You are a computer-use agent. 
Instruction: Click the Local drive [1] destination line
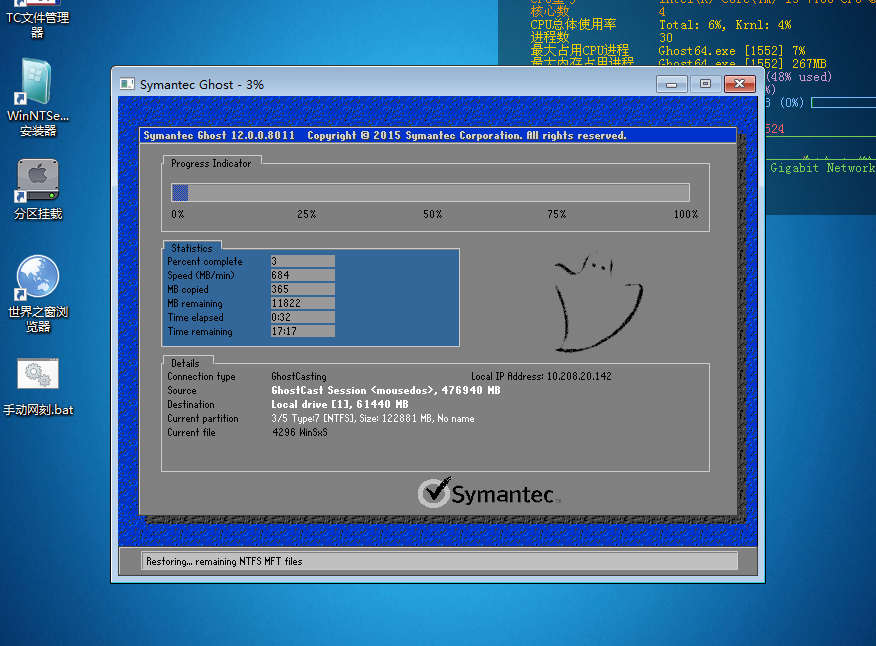[x=340, y=404]
